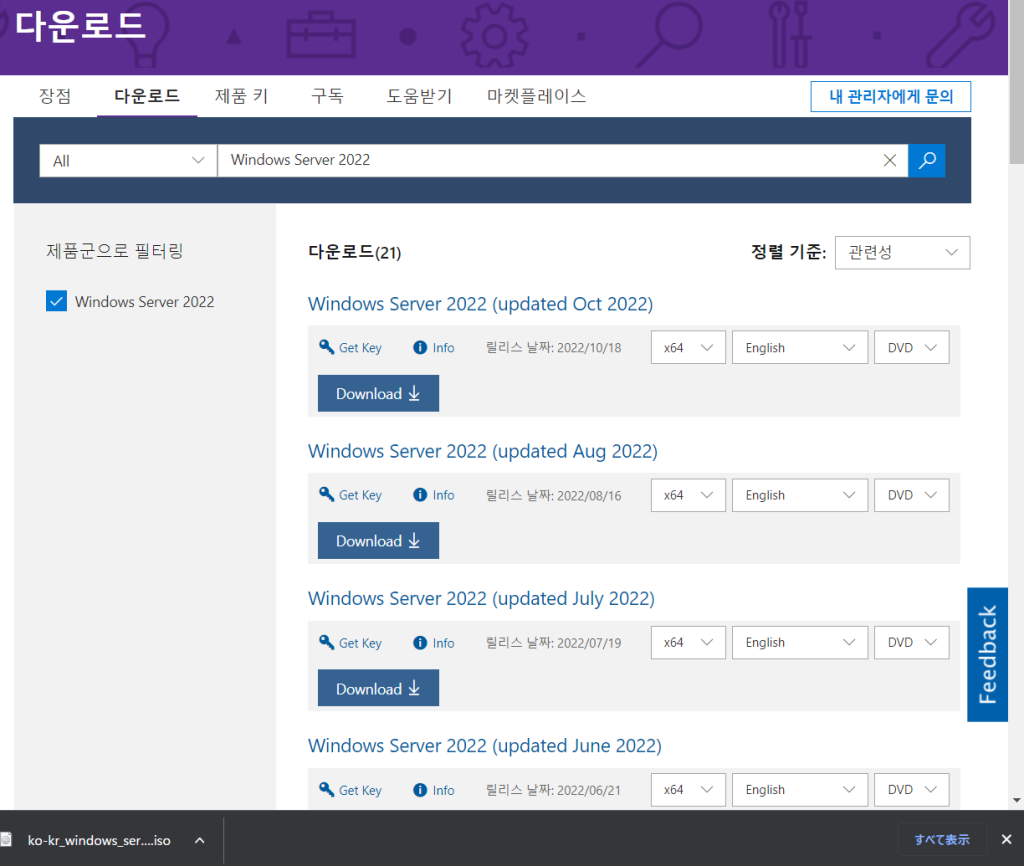
Task: Open the Feedback side panel
Action: pyautogui.click(x=987, y=654)
